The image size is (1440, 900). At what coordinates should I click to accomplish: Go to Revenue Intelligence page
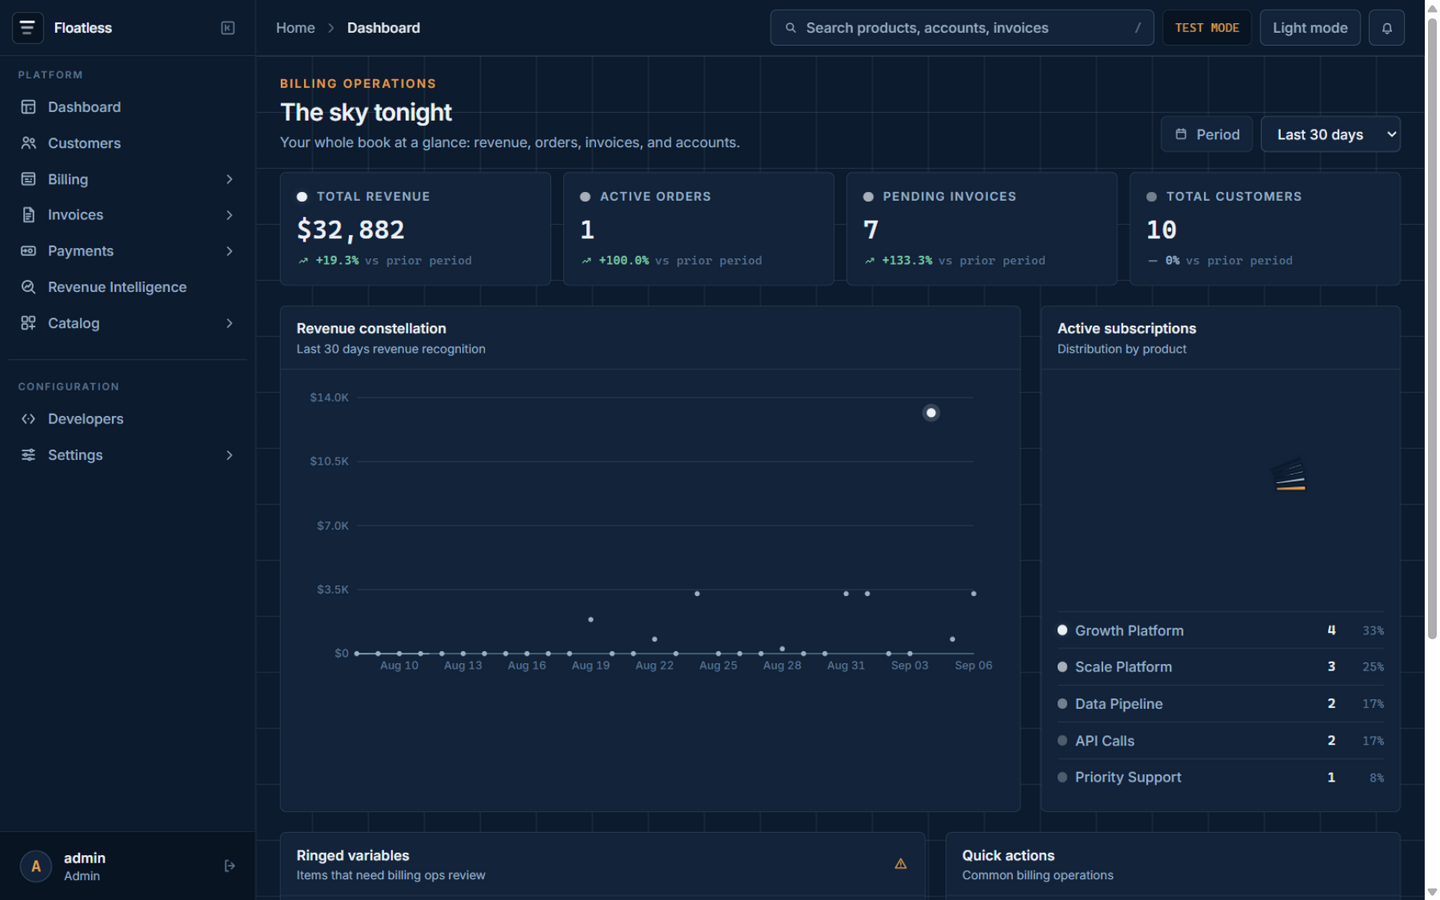click(x=127, y=287)
